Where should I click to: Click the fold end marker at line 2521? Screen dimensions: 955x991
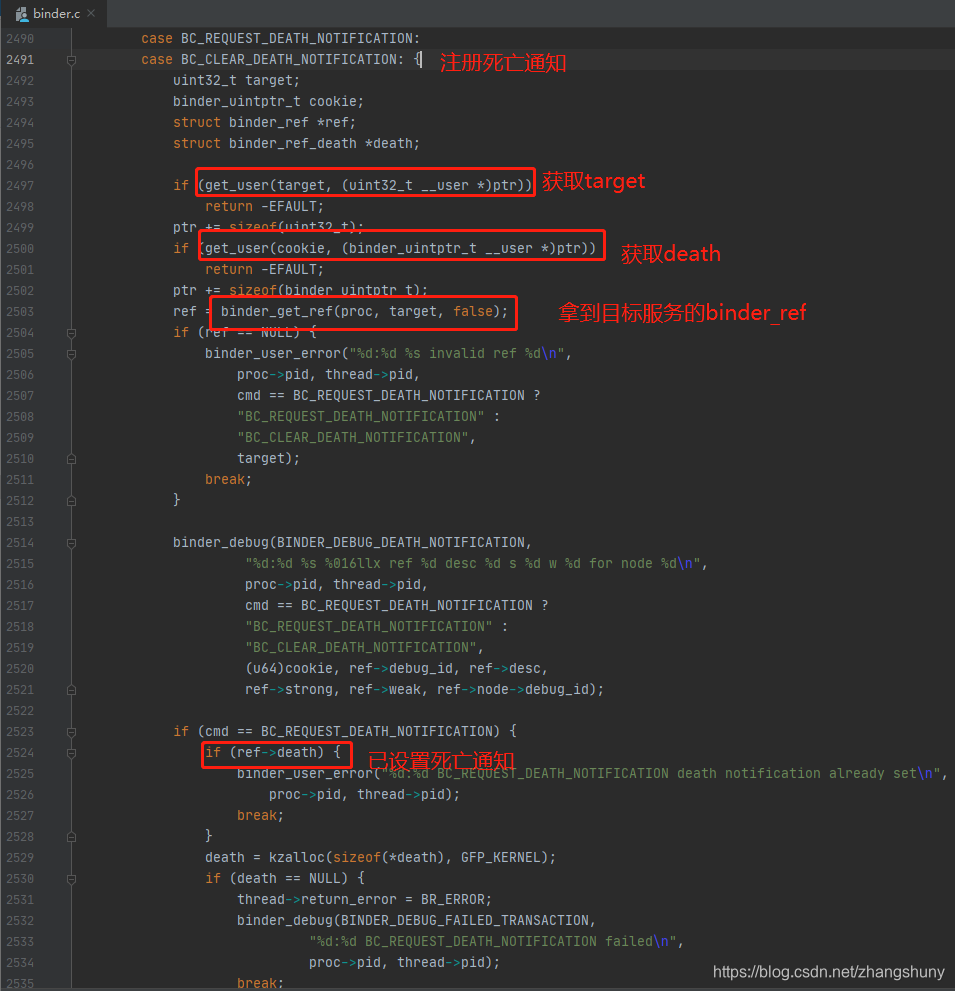pyautogui.click(x=71, y=690)
